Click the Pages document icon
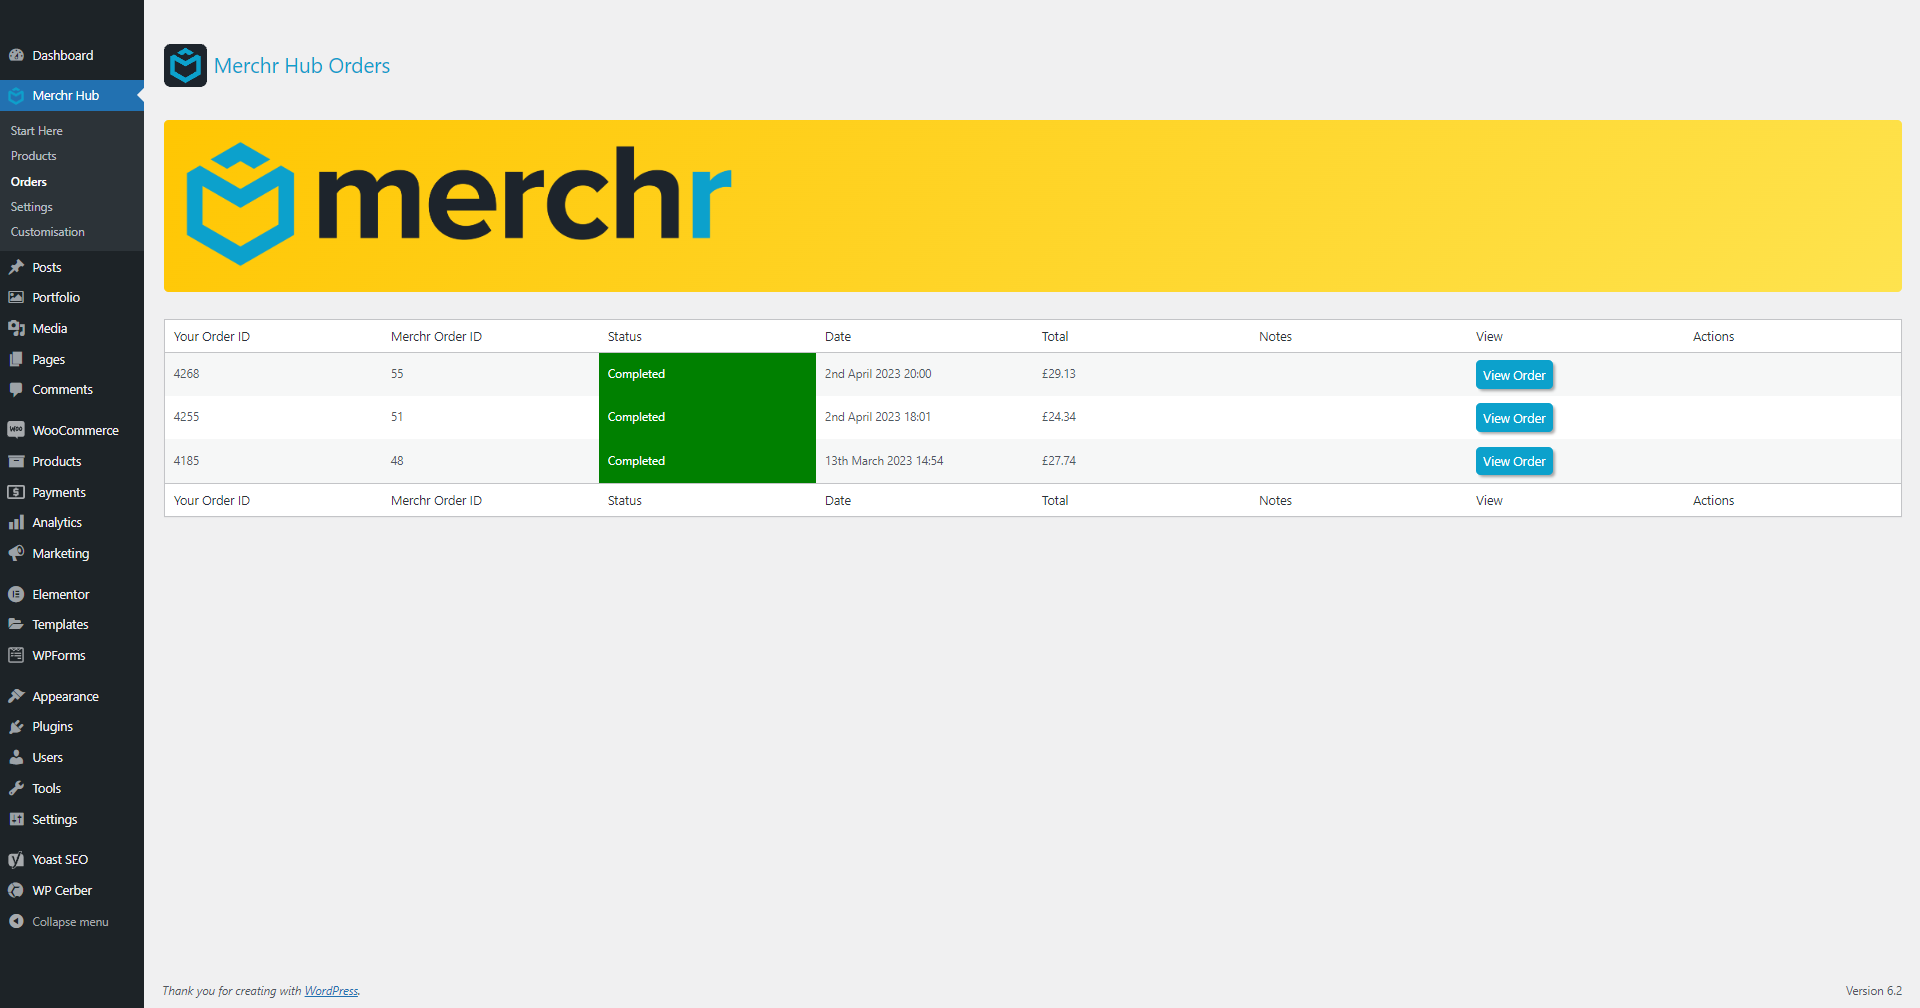This screenshot has width=1920, height=1008. point(16,359)
